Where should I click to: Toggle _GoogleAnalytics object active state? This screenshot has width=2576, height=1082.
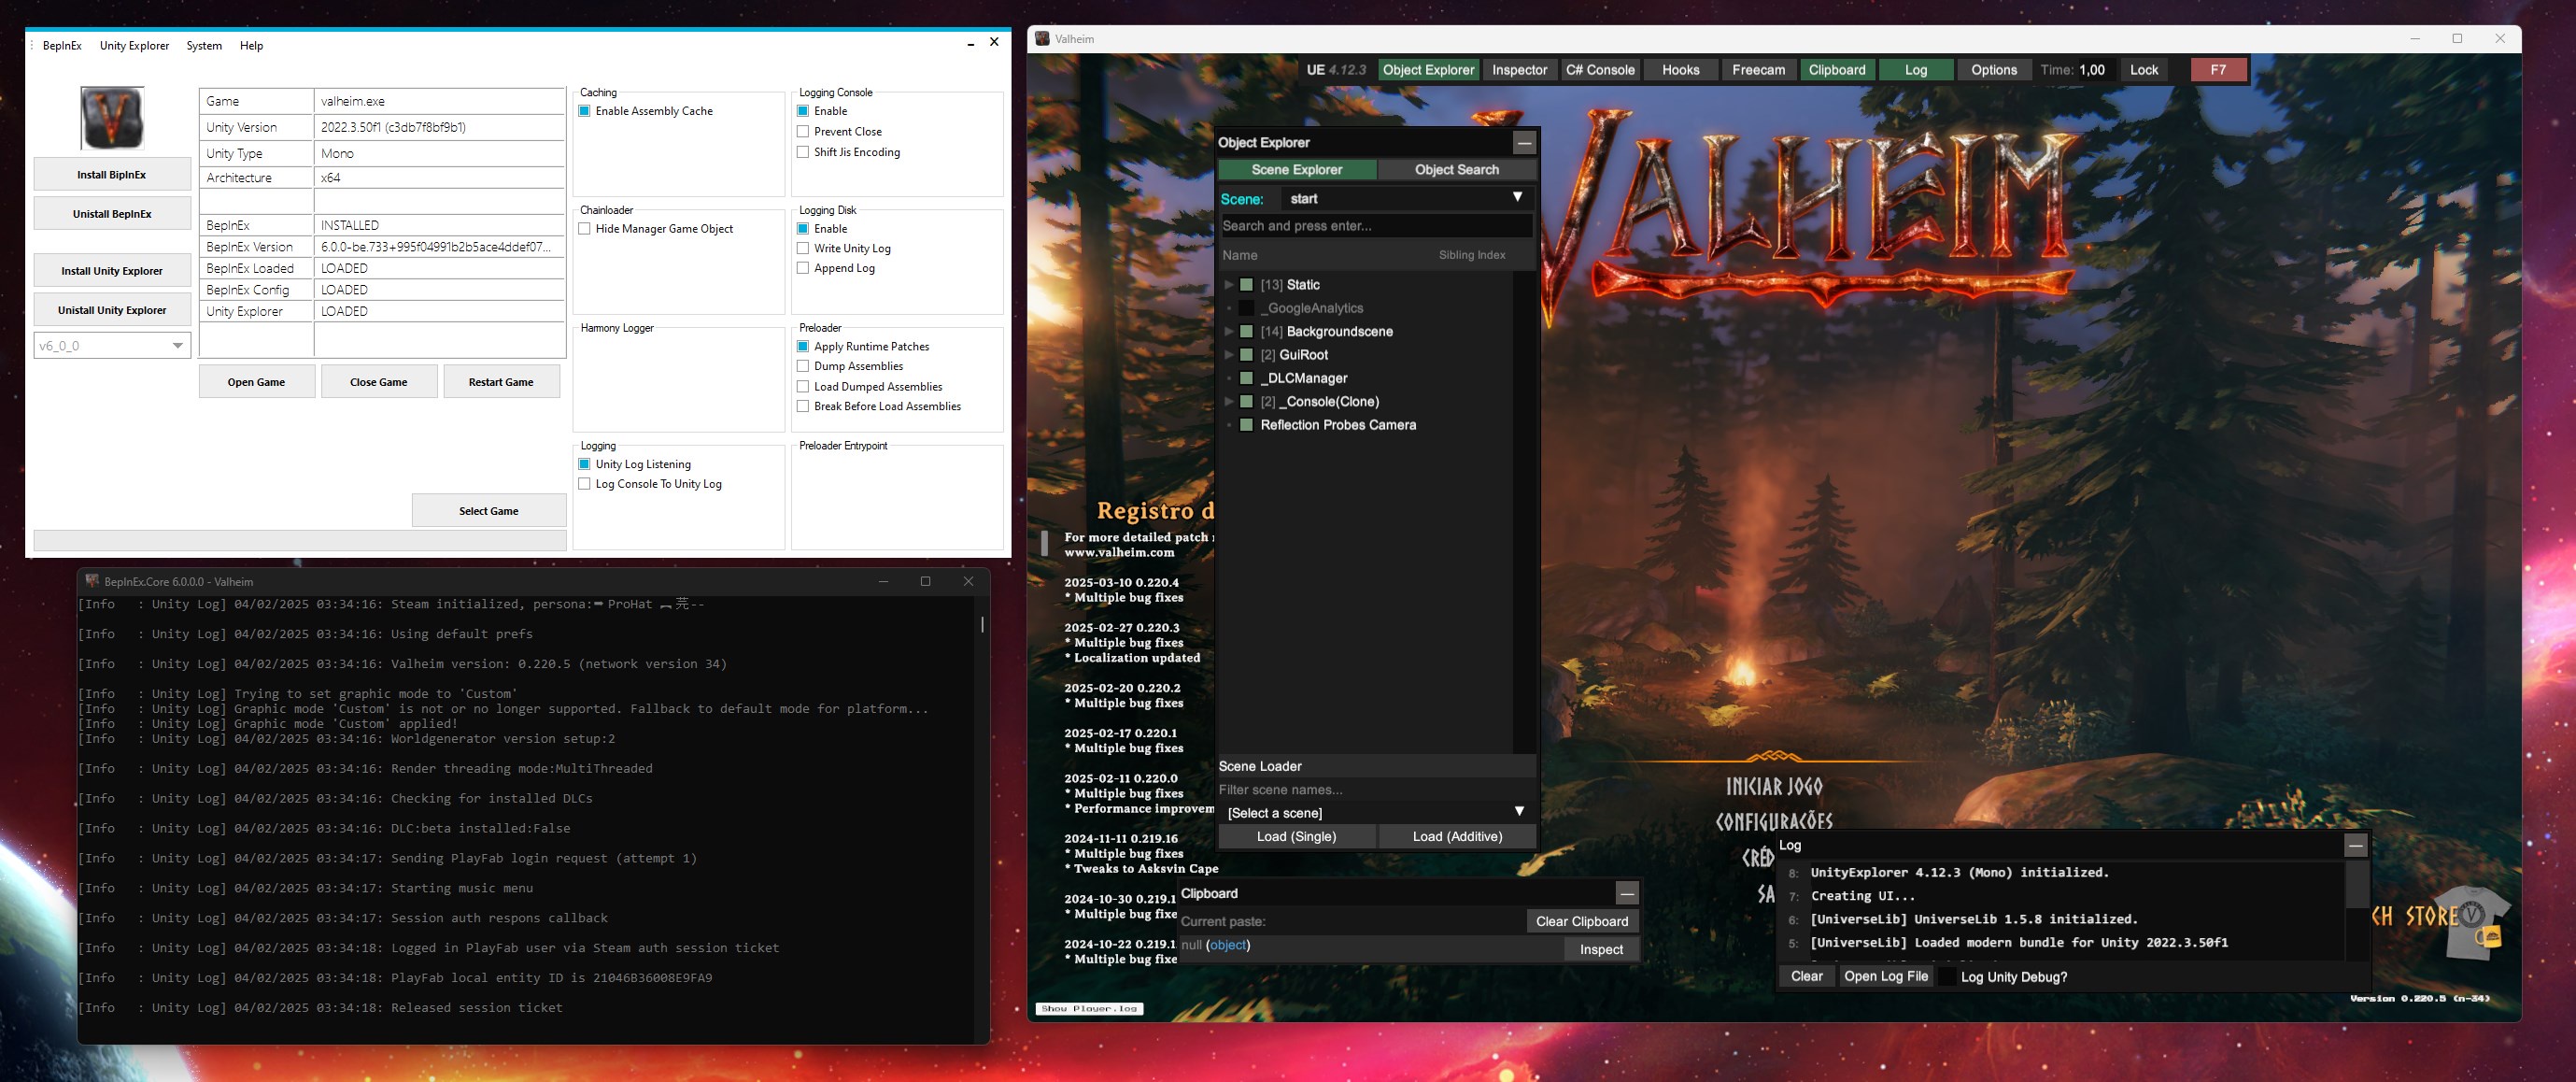1246,309
